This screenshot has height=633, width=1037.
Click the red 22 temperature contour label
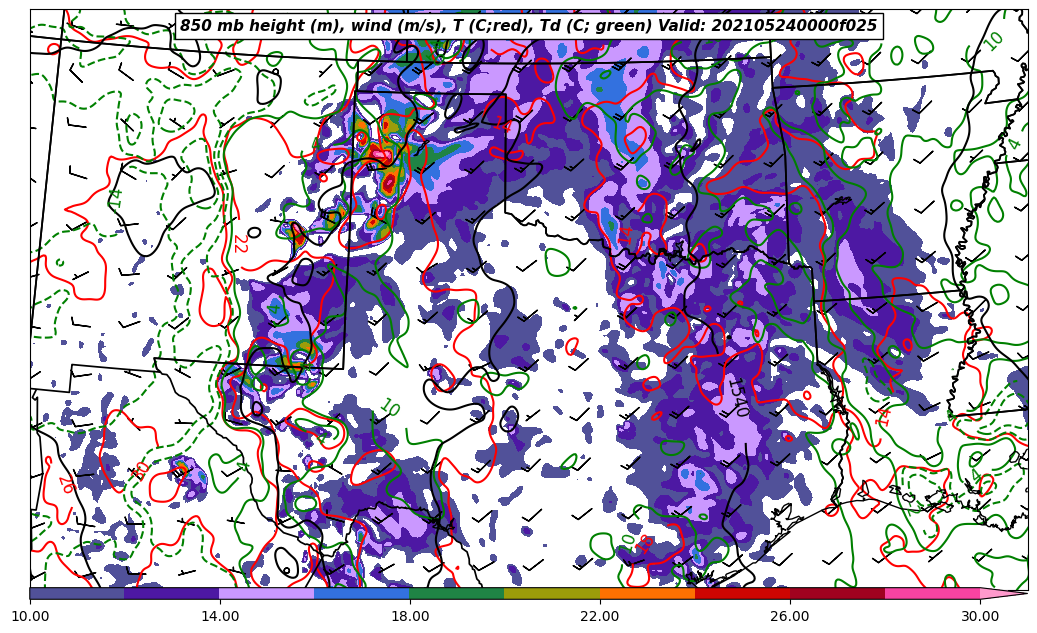[240, 243]
